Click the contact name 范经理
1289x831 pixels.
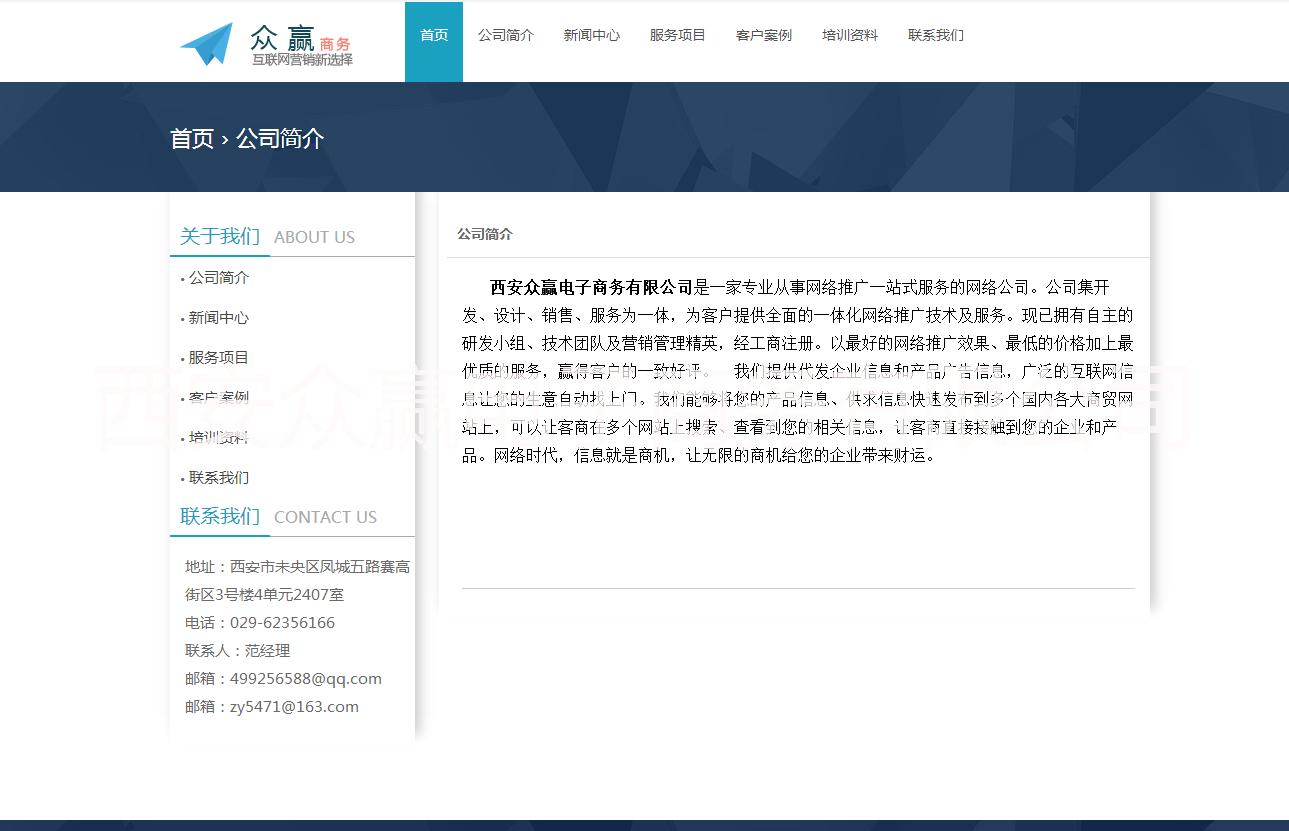(267, 651)
